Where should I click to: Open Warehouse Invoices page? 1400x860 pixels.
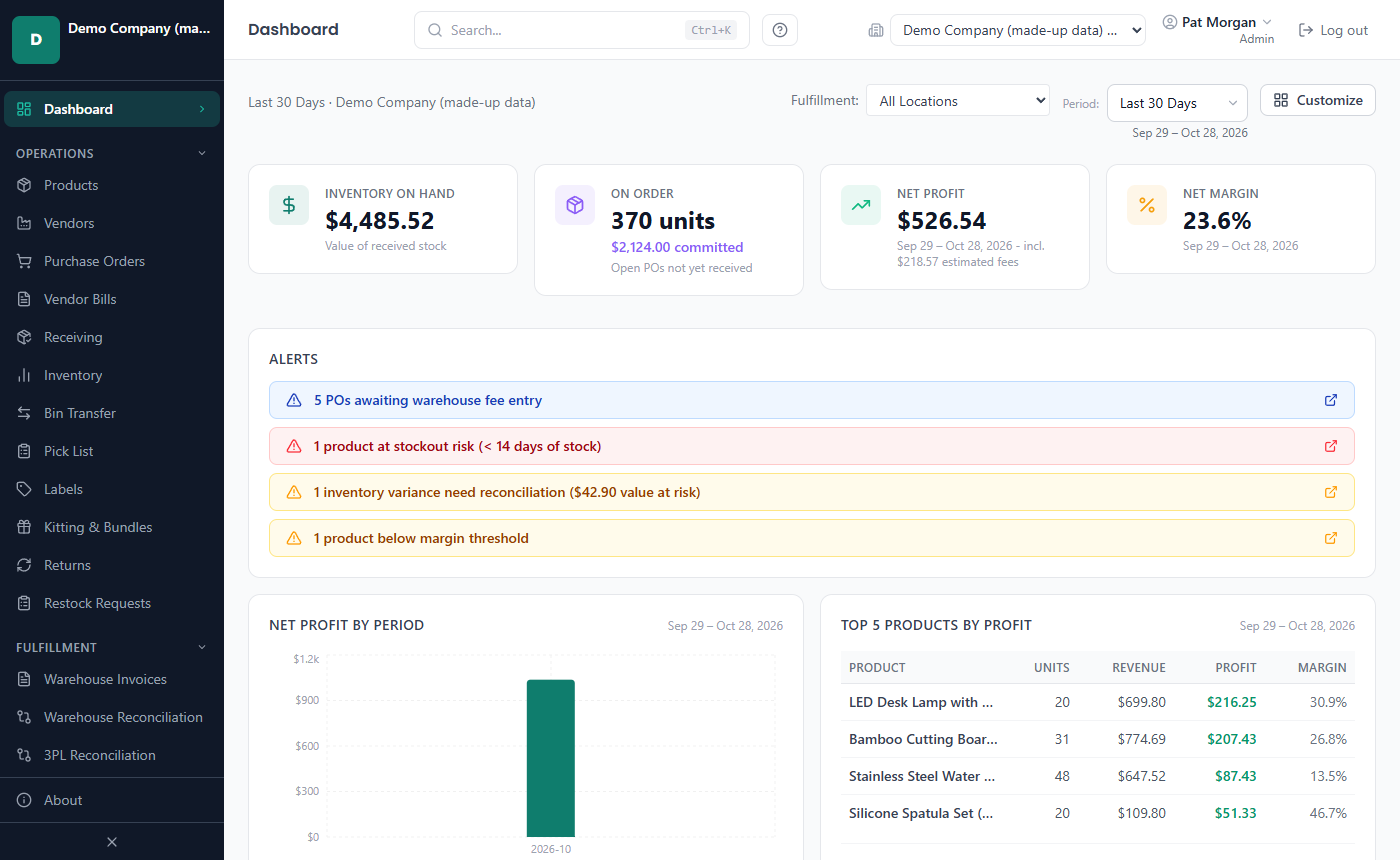tap(112, 679)
